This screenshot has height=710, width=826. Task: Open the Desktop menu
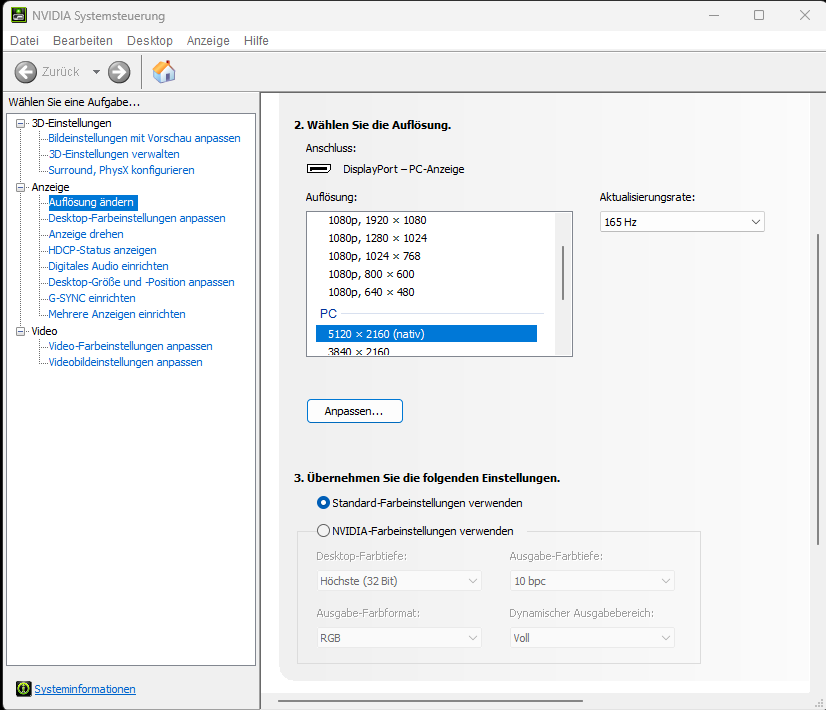[150, 41]
